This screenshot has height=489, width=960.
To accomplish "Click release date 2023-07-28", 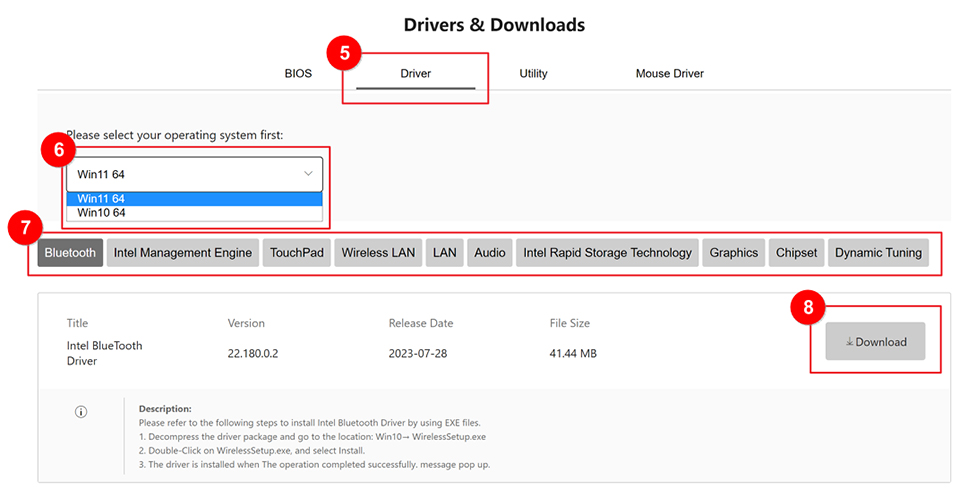I will click(x=418, y=354).
